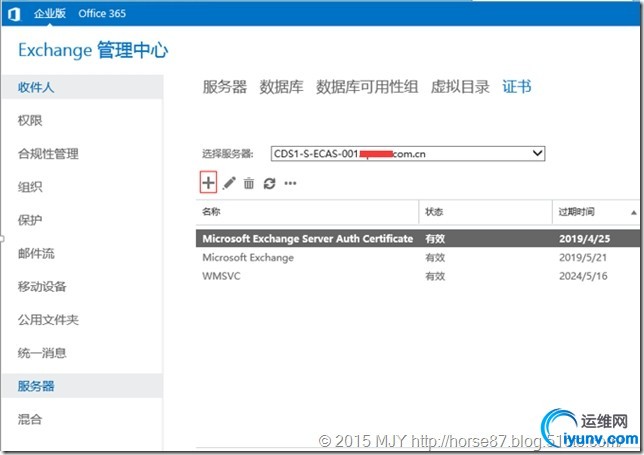This screenshot has height=455, width=644.
Task: Click expiry date 2019/4/25
Action: point(584,239)
